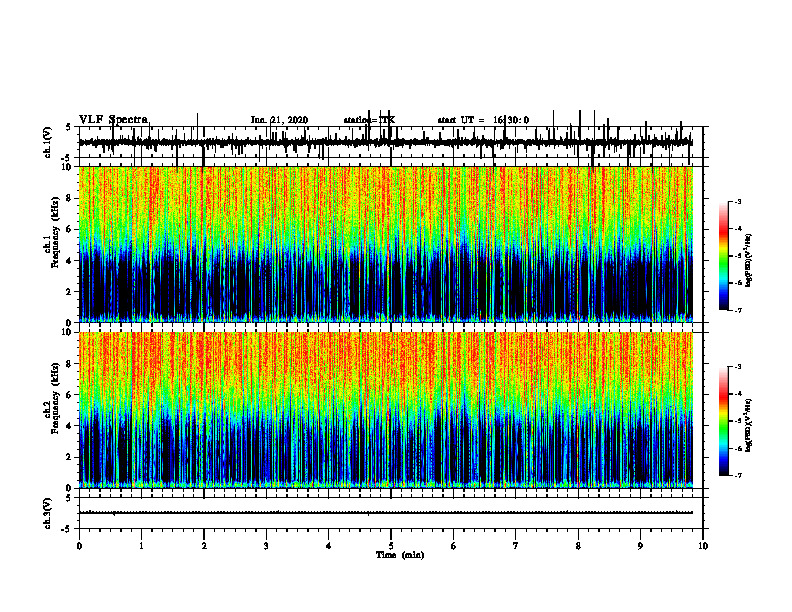Click the "9" minute tick label
The width and height of the screenshot is (792, 612).
click(640, 546)
